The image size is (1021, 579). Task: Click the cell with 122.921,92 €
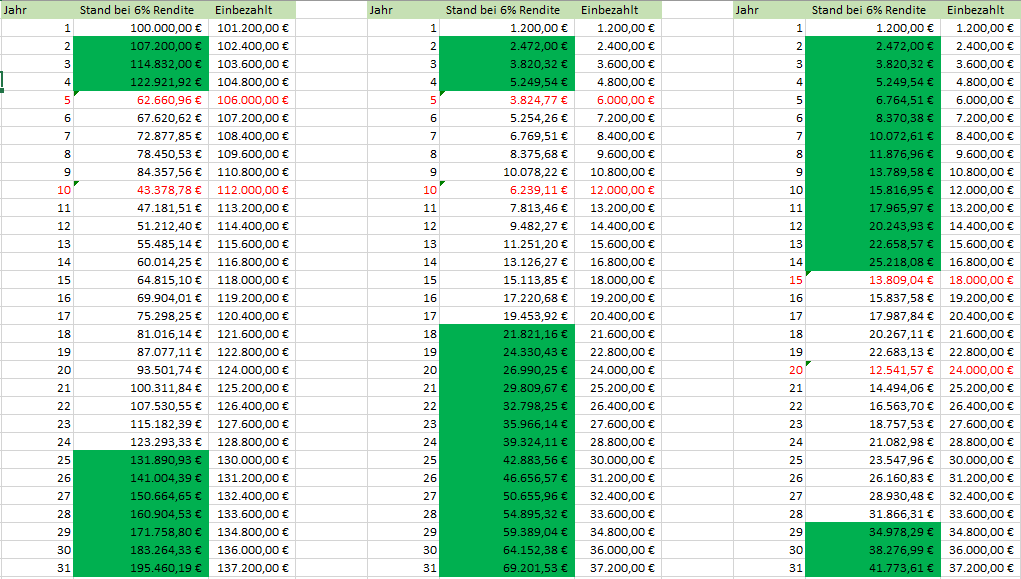141,82
